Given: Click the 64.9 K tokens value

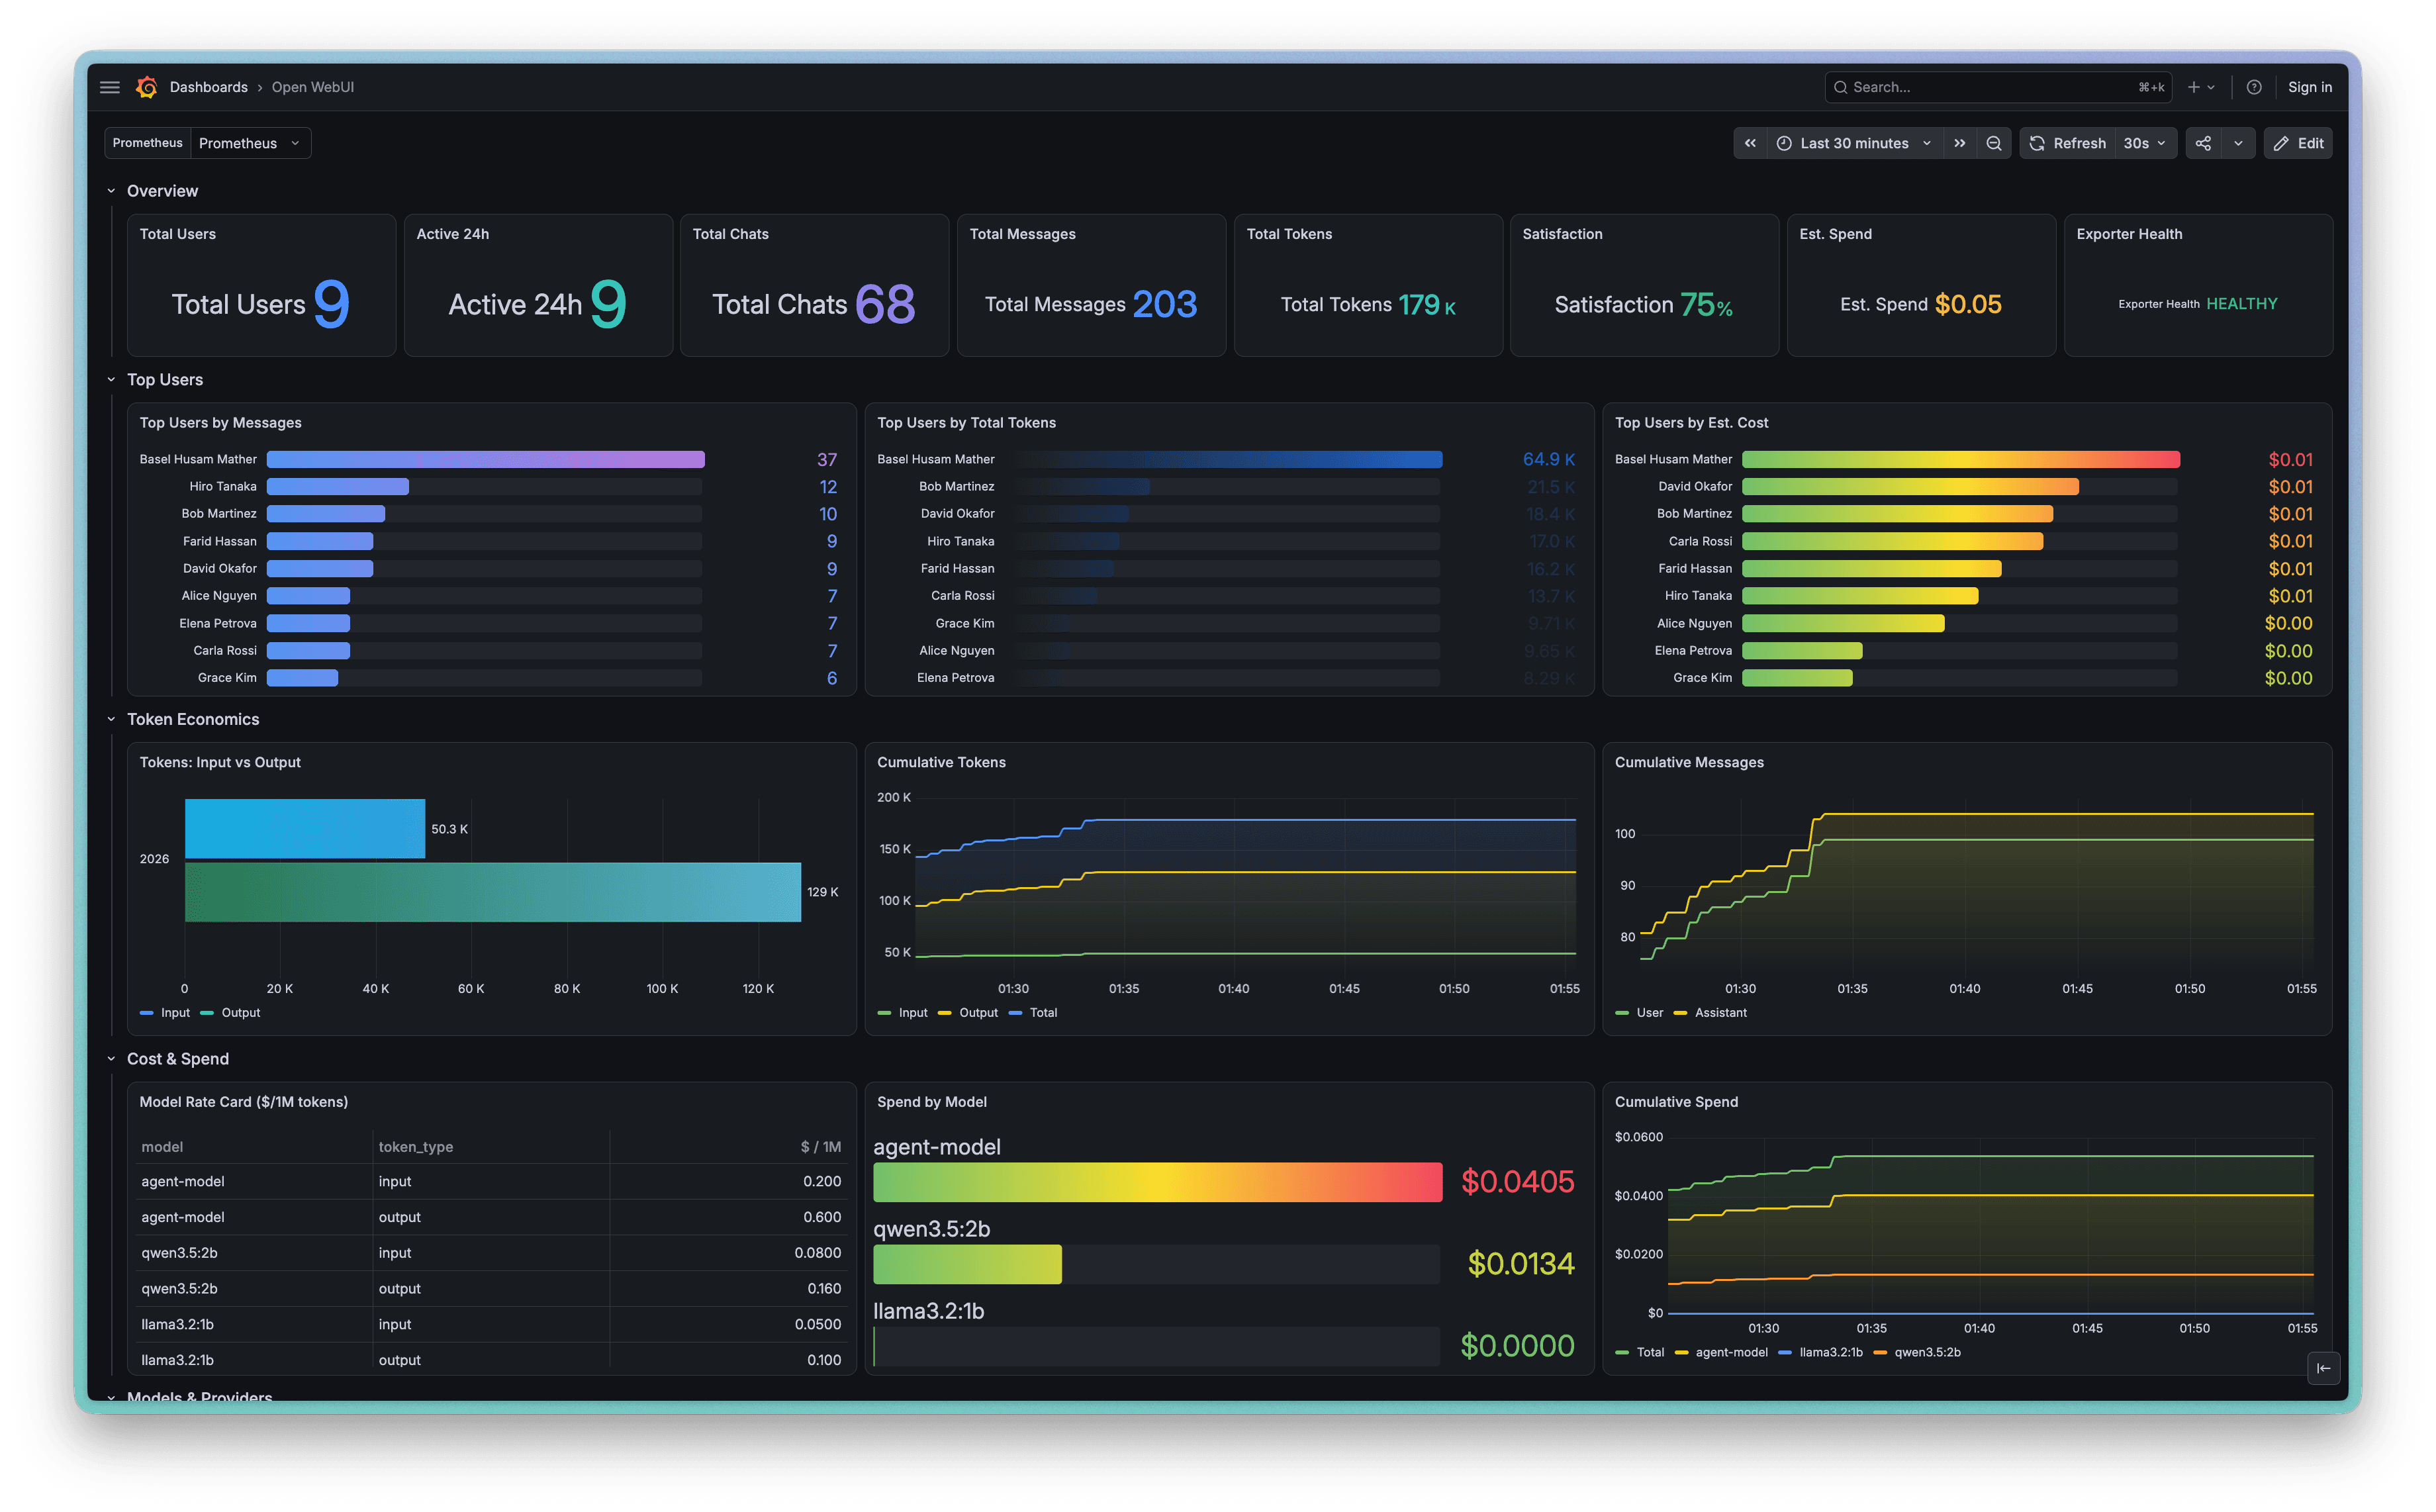Looking at the screenshot, I should 1548,459.
